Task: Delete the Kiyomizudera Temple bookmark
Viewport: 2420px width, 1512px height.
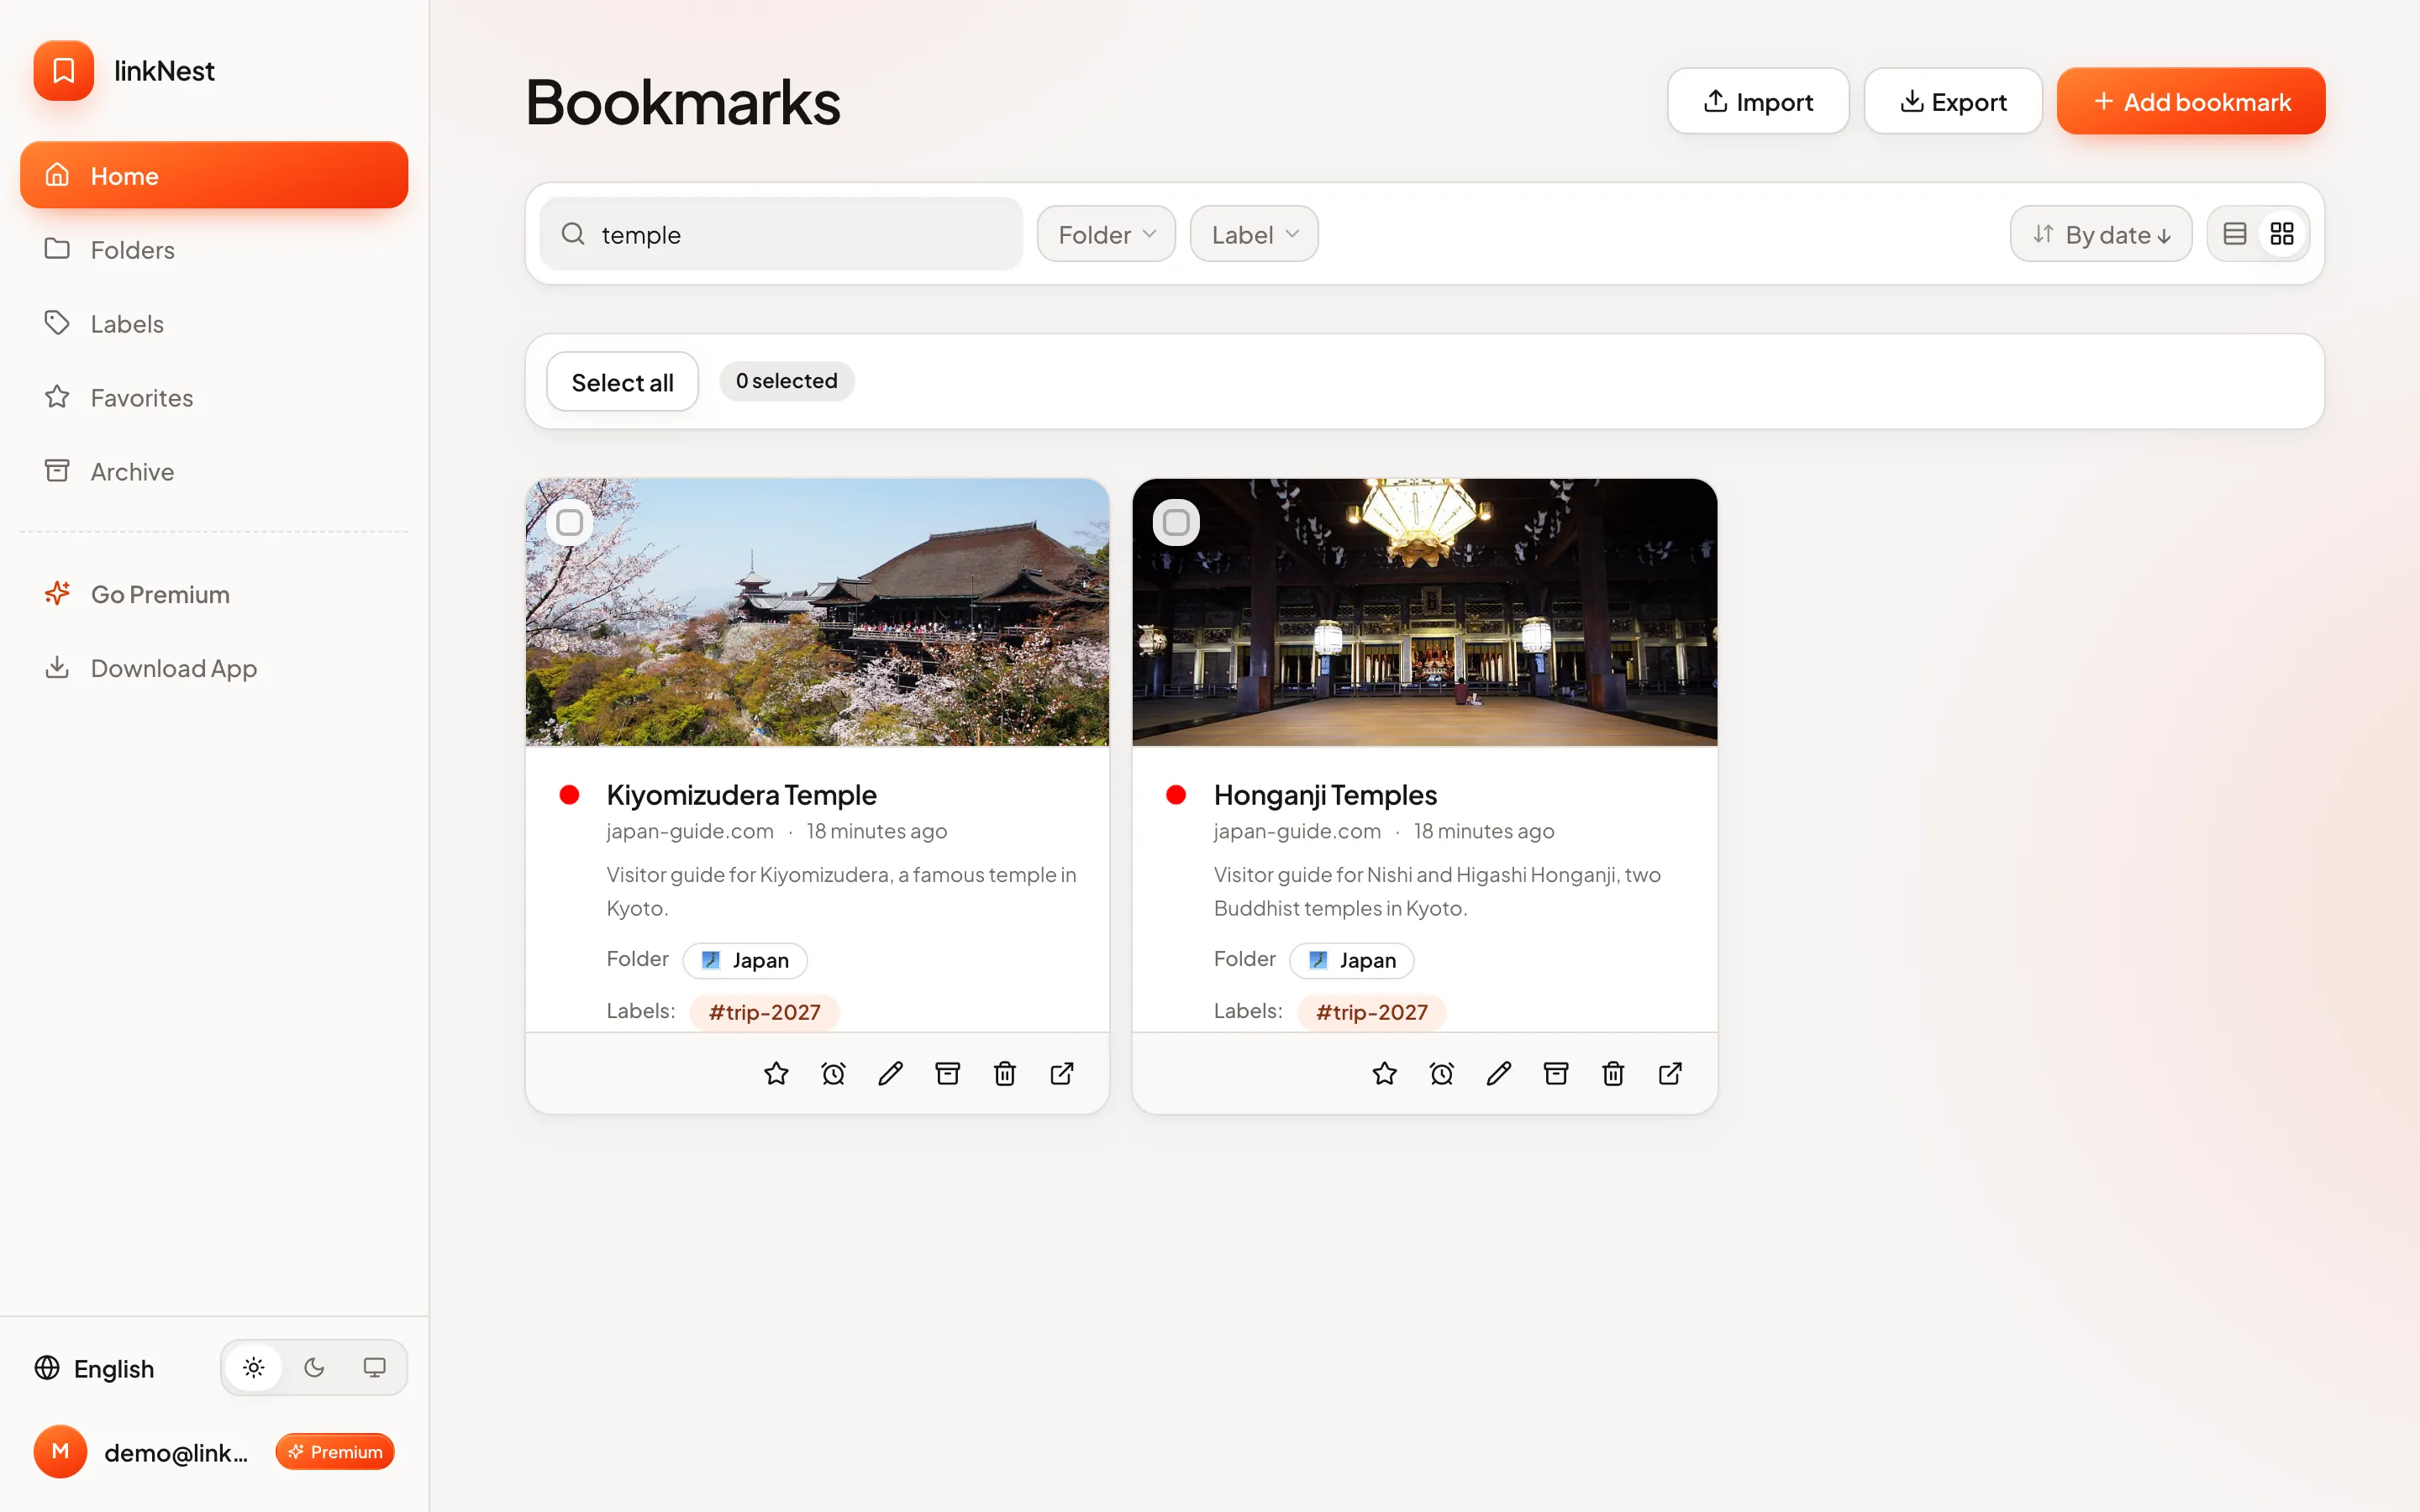Action: click(x=1004, y=1073)
